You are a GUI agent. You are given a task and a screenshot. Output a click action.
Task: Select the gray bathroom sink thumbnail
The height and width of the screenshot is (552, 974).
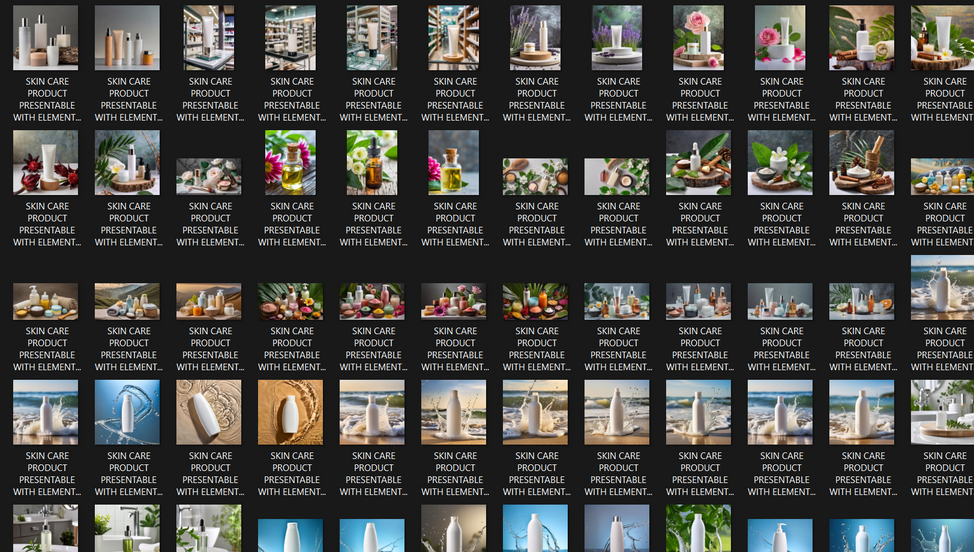(46, 528)
